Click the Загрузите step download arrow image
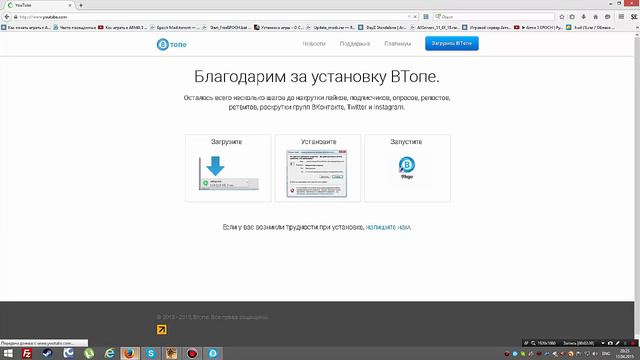The width and height of the screenshot is (640, 360). point(228,173)
